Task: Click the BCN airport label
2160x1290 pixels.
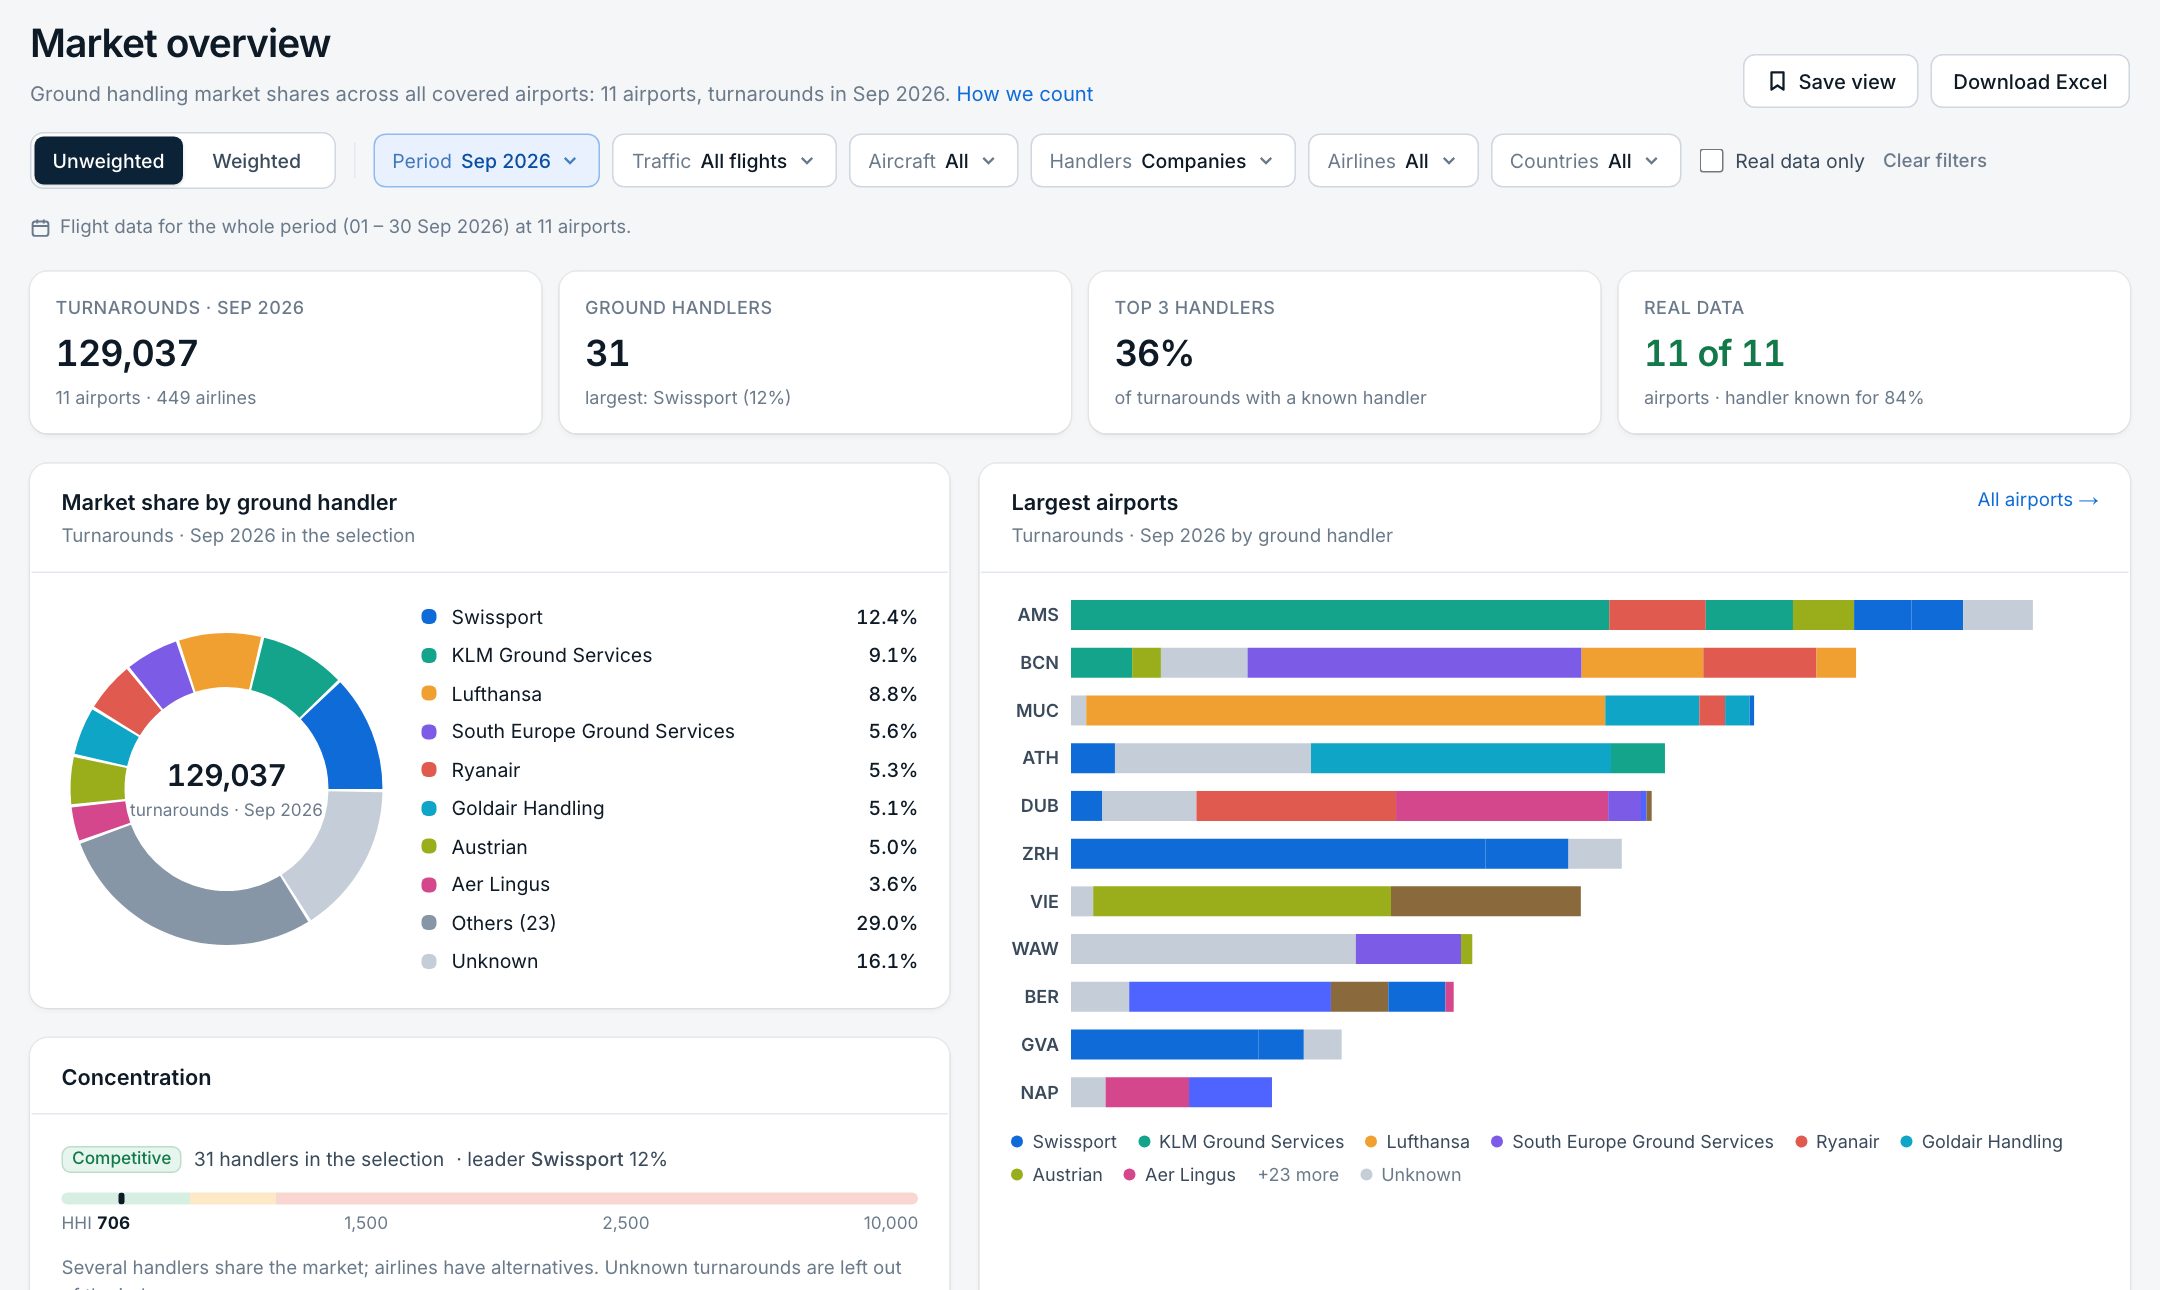Action: (x=1039, y=663)
